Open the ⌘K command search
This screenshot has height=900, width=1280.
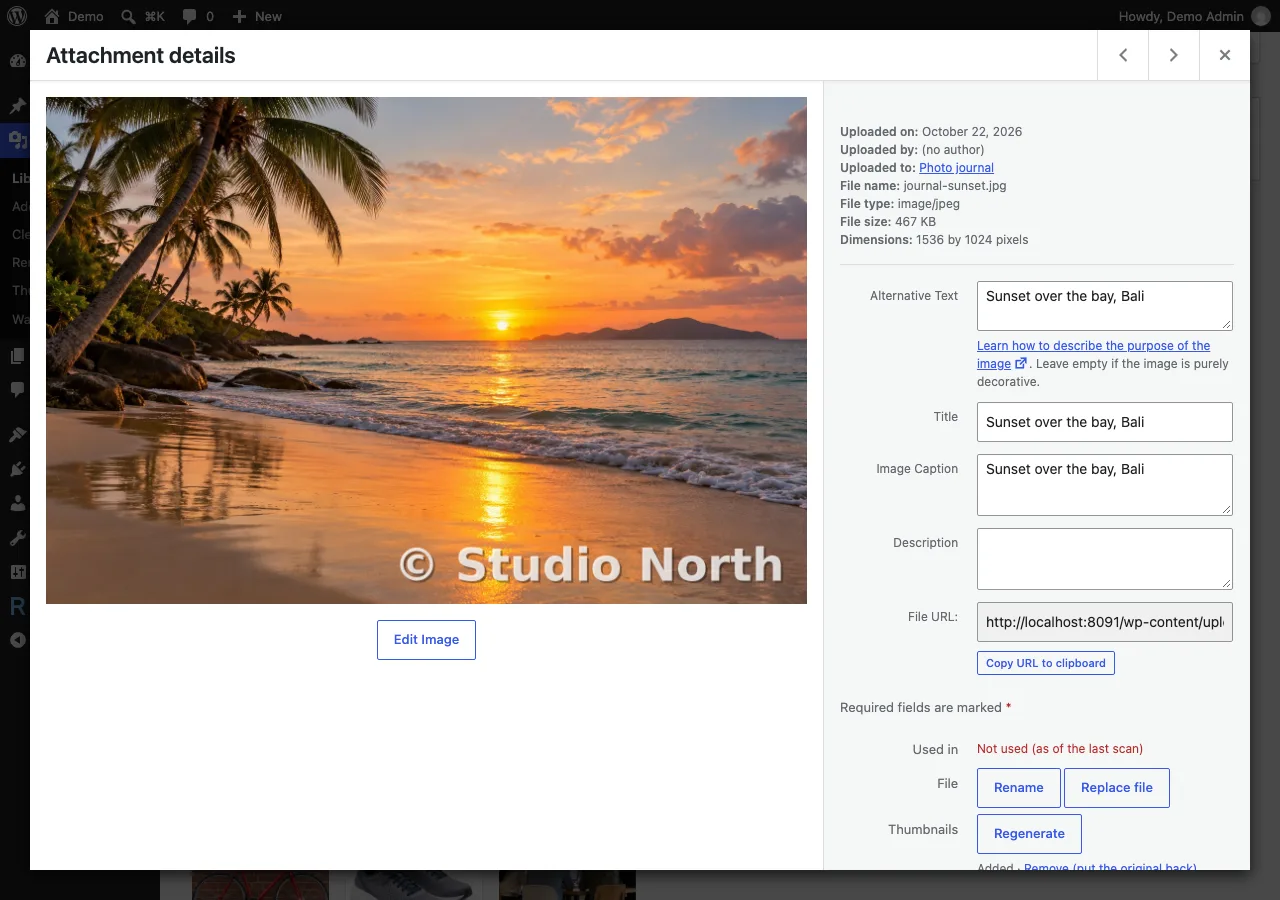click(143, 16)
